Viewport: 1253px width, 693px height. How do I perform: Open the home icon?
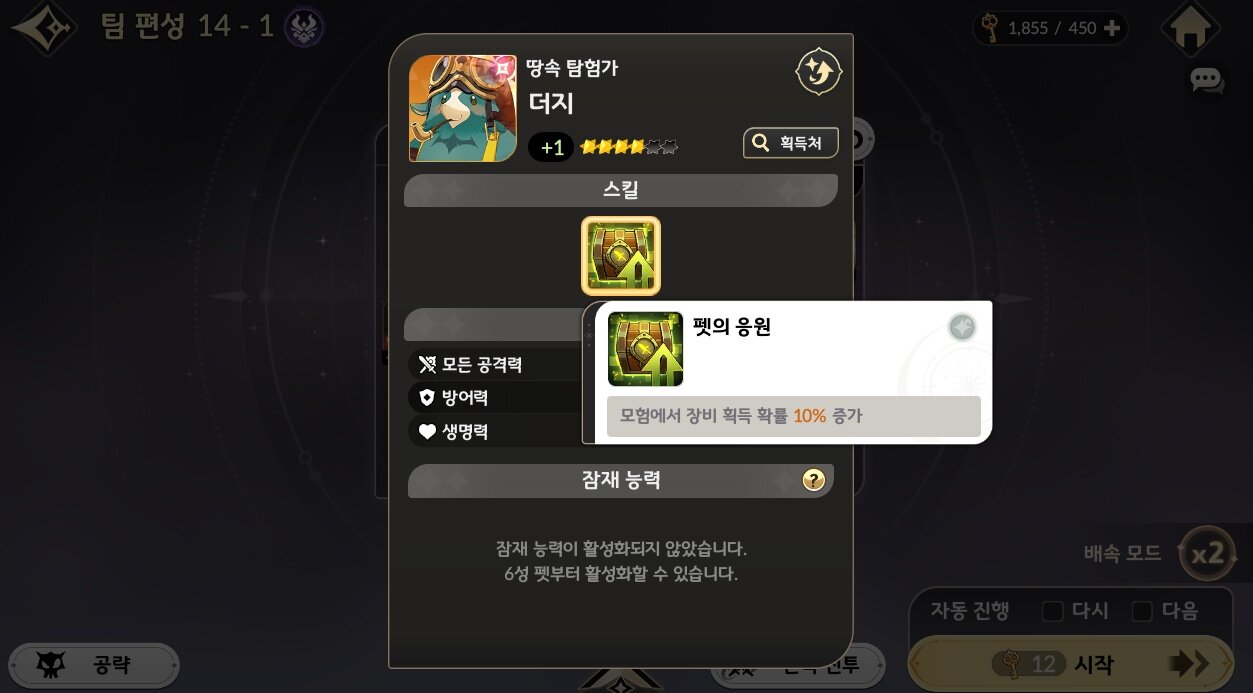click(x=1190, y=28)
